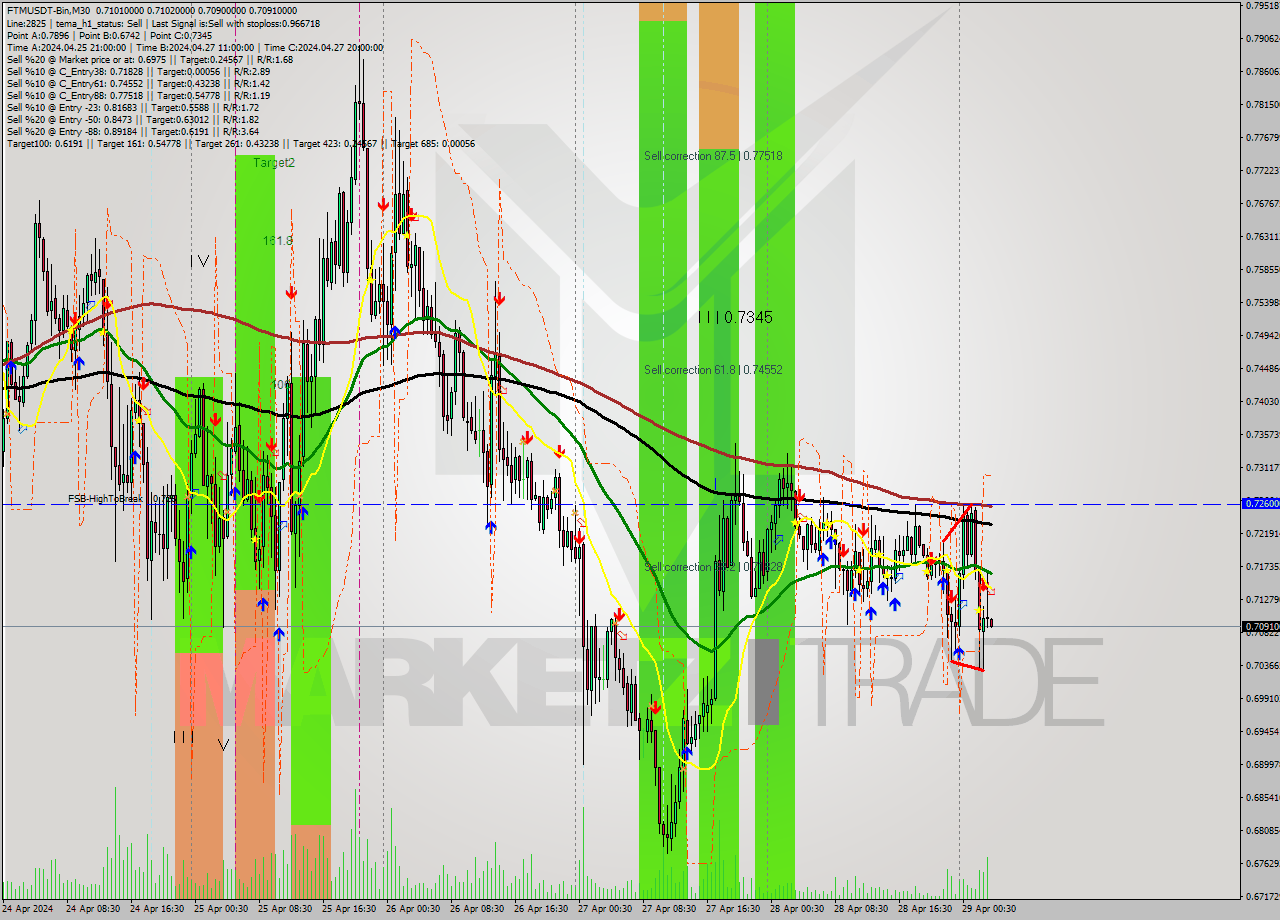Viewport: 1280px width, 920px height.
Task: Click the '| | | 0.7345' wave label
Action: pos(735,317)
